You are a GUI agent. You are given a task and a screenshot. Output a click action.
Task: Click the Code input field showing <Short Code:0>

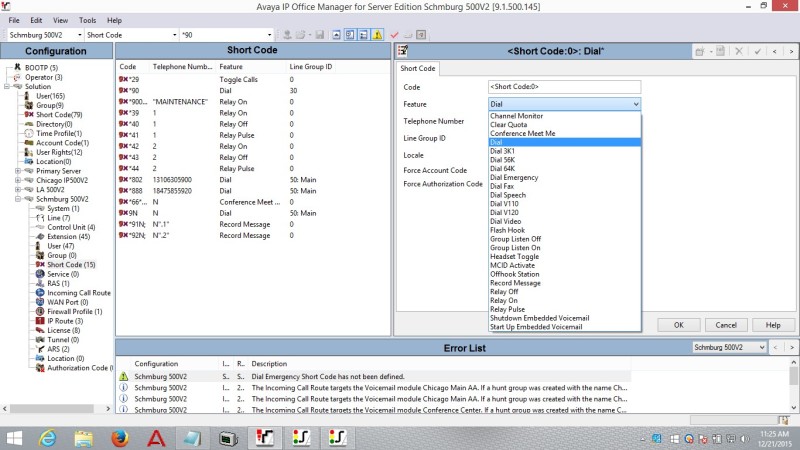(x=564, y=87)
